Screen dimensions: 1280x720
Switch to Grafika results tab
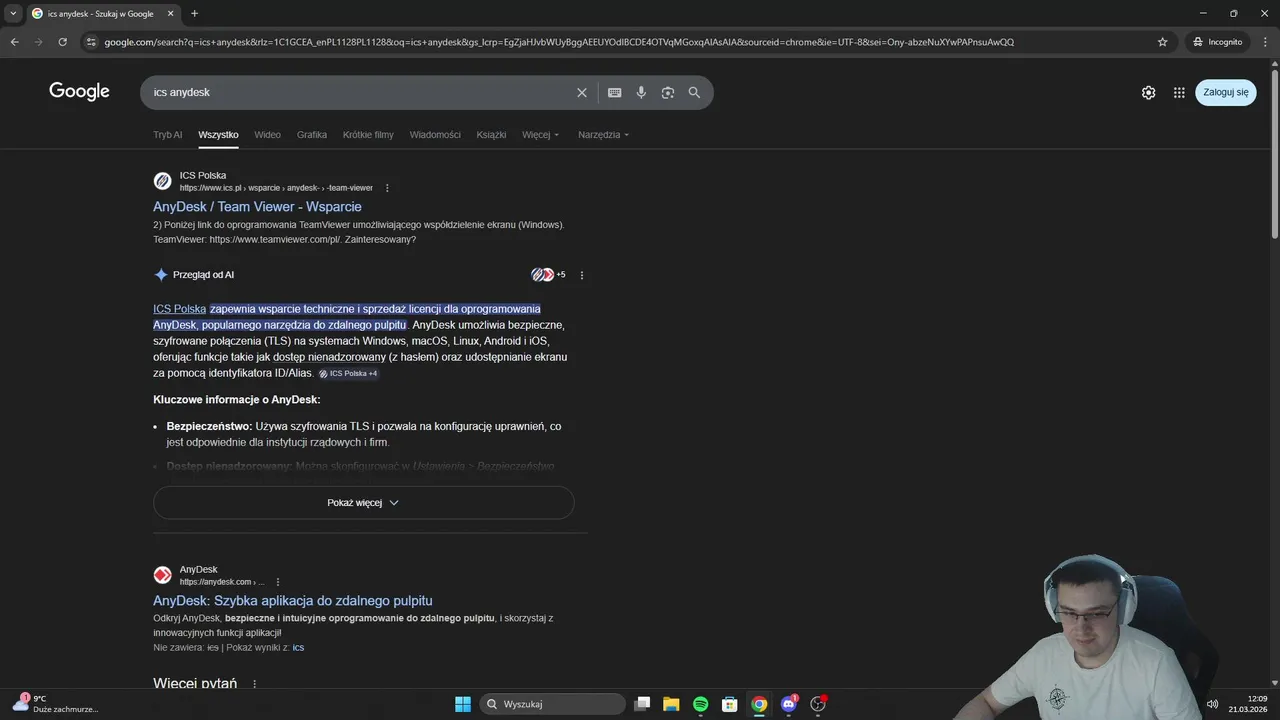[312, 135]
